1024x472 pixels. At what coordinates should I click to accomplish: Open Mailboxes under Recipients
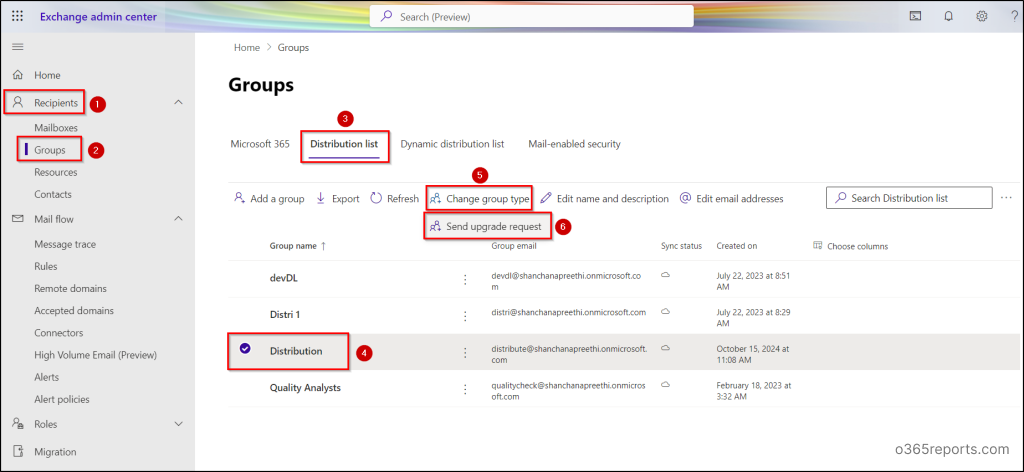(56, 128)
